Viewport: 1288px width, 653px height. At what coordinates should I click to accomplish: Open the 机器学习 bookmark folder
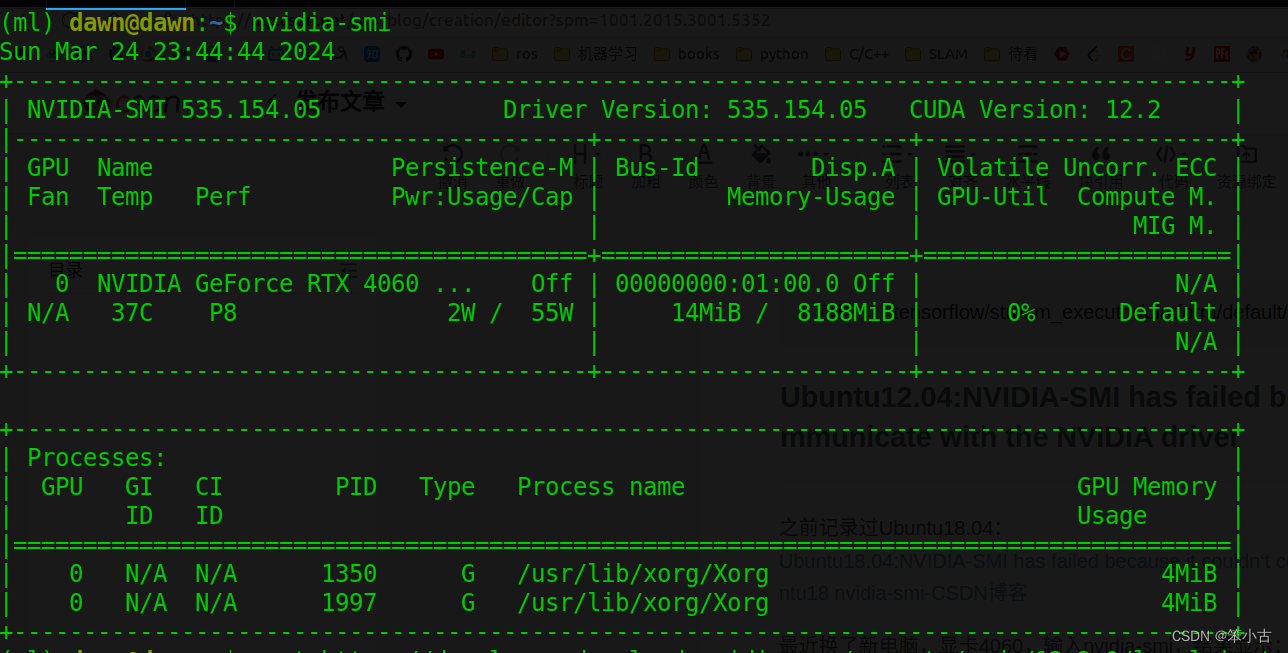click(x=596, y=54)
